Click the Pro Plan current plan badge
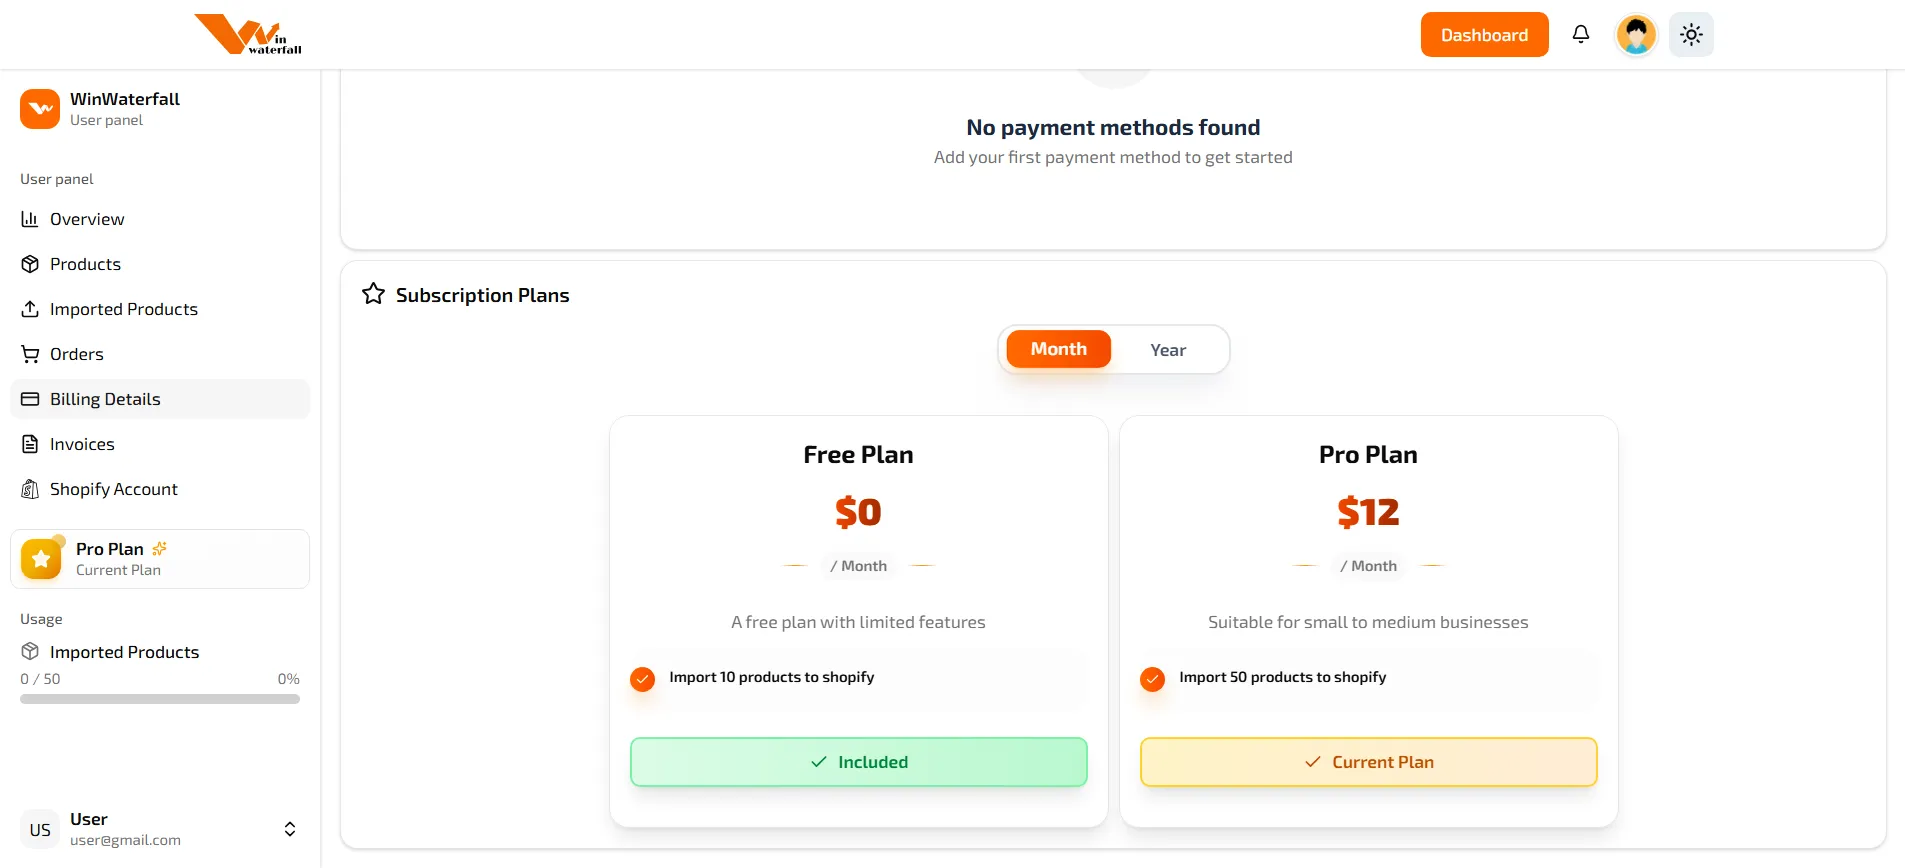The width and height of the screenshot is (1905, 868). (x=159, y=558)
